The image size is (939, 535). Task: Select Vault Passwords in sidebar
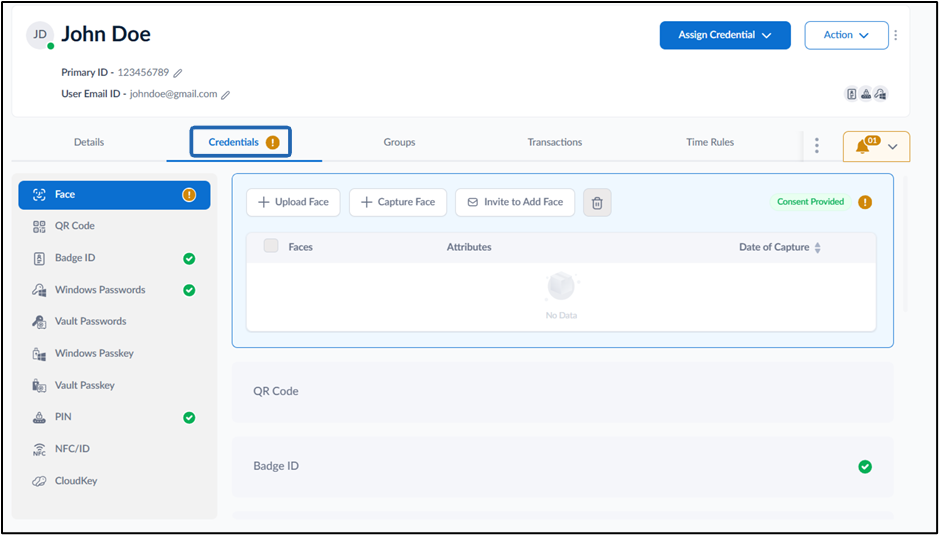[114, 322]
